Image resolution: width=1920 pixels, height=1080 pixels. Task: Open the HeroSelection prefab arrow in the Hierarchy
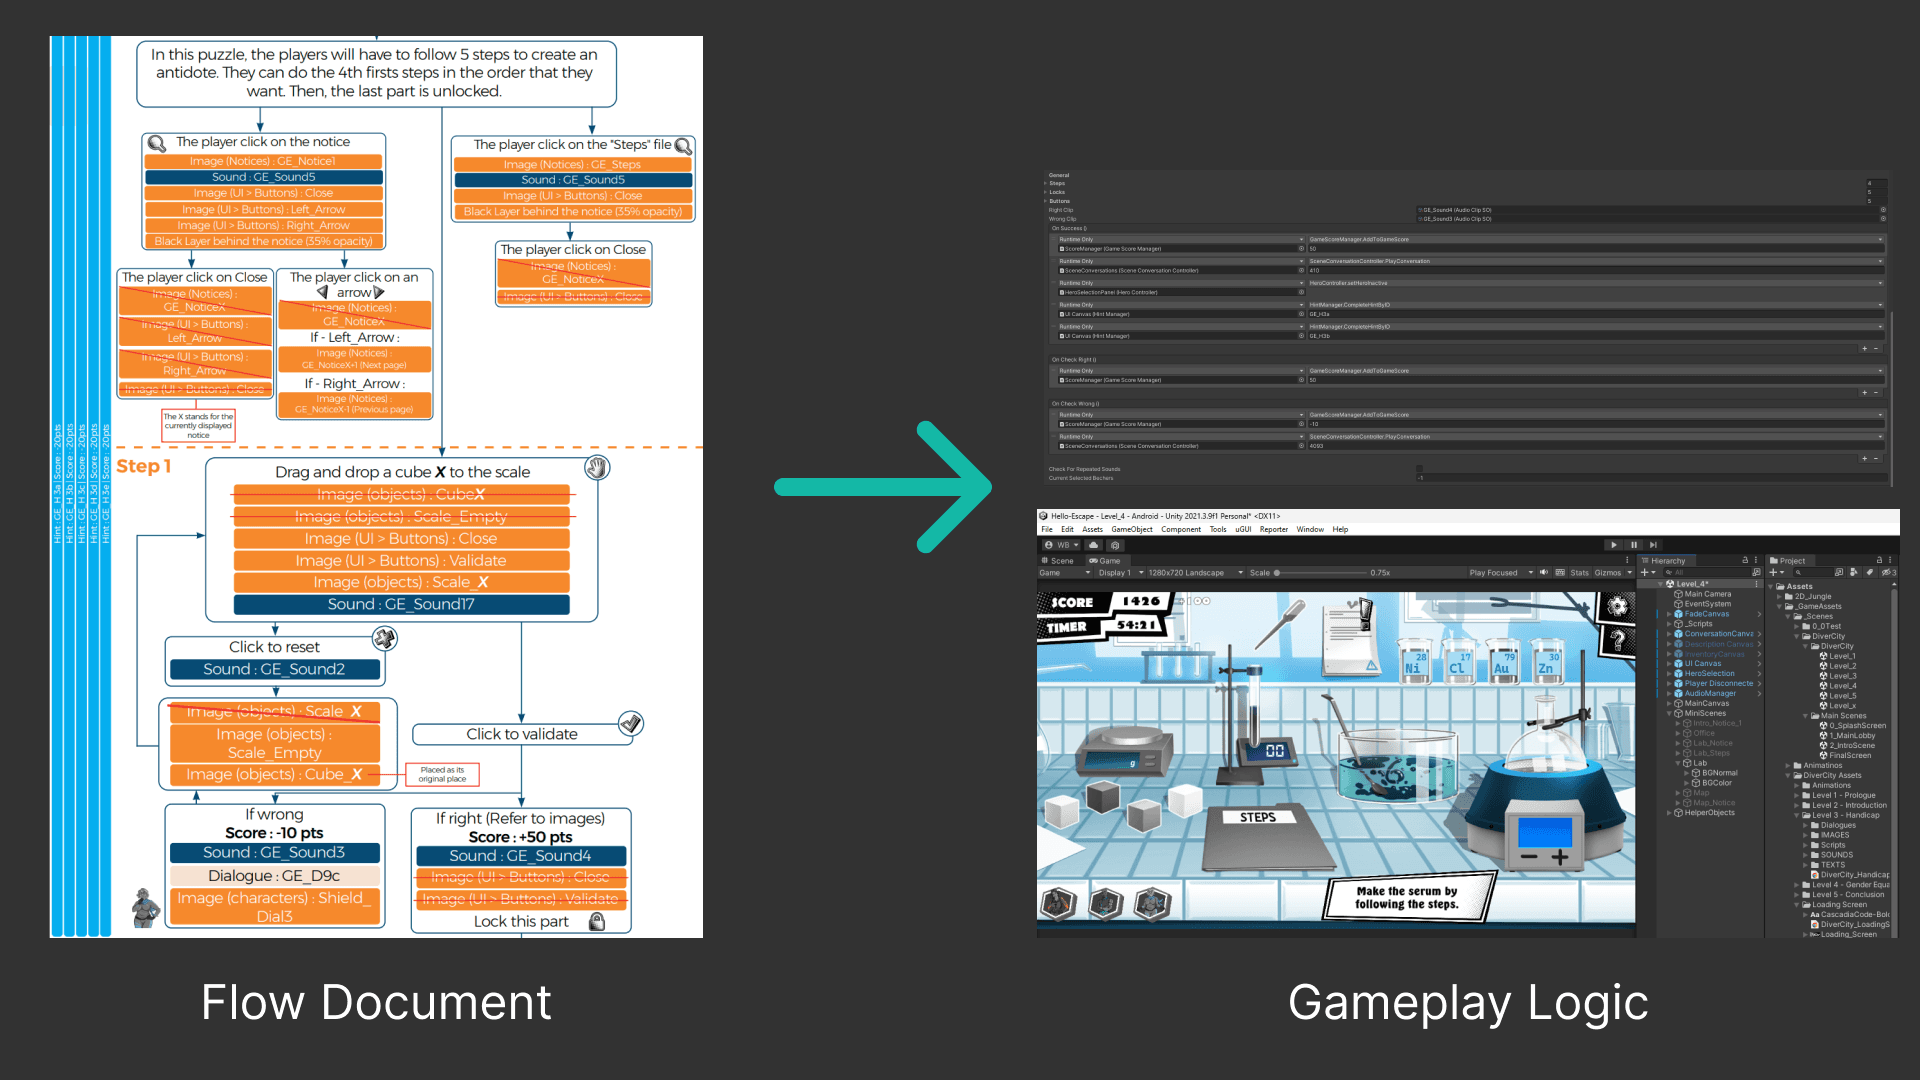pos(1759,674)
